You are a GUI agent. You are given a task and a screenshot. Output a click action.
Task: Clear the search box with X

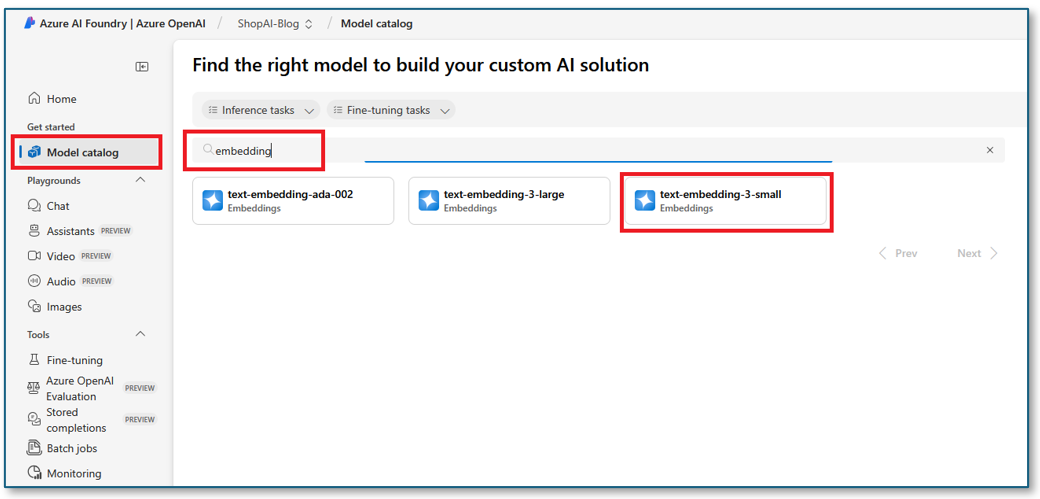(990, 151)
